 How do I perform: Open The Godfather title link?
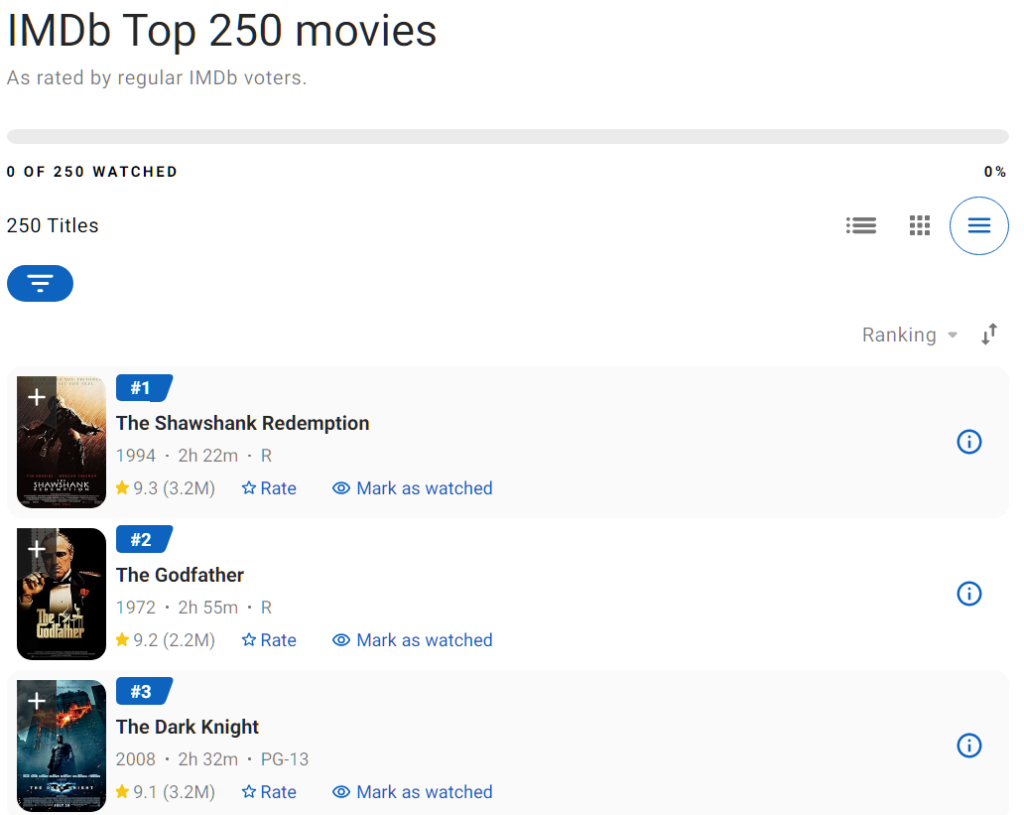tap(180, 575)
